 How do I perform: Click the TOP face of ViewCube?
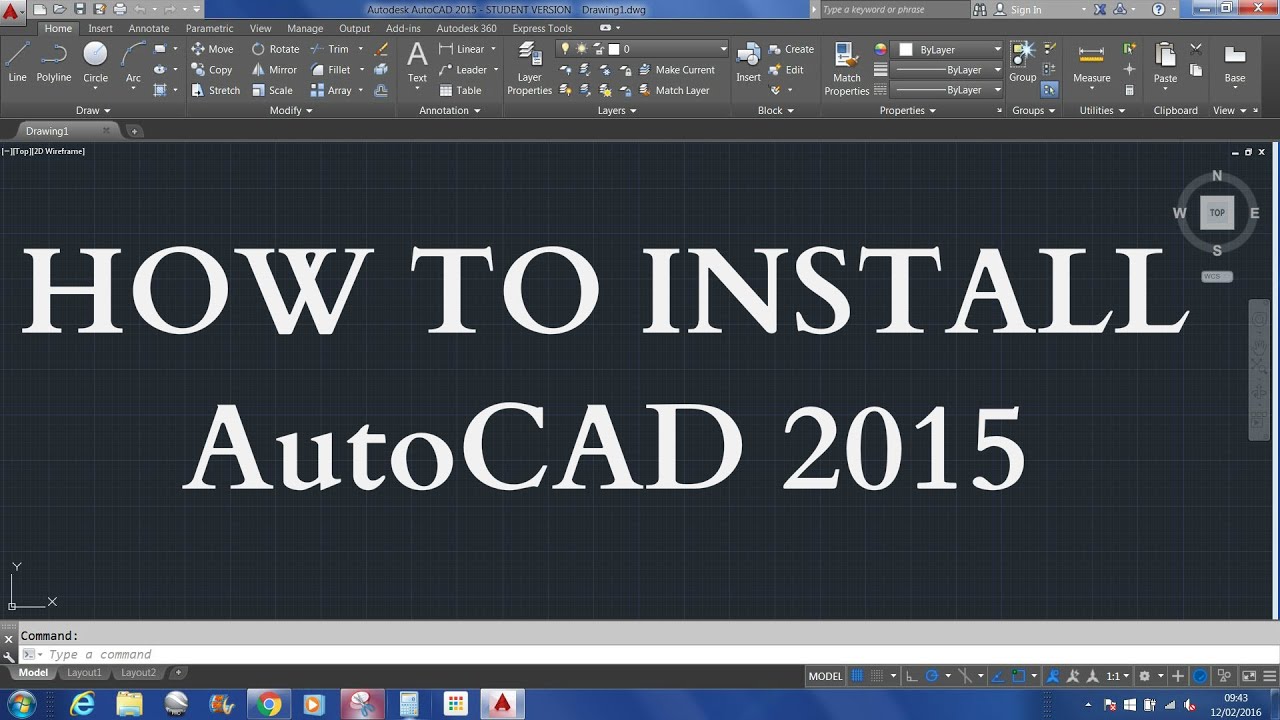tap(1217, 212)
